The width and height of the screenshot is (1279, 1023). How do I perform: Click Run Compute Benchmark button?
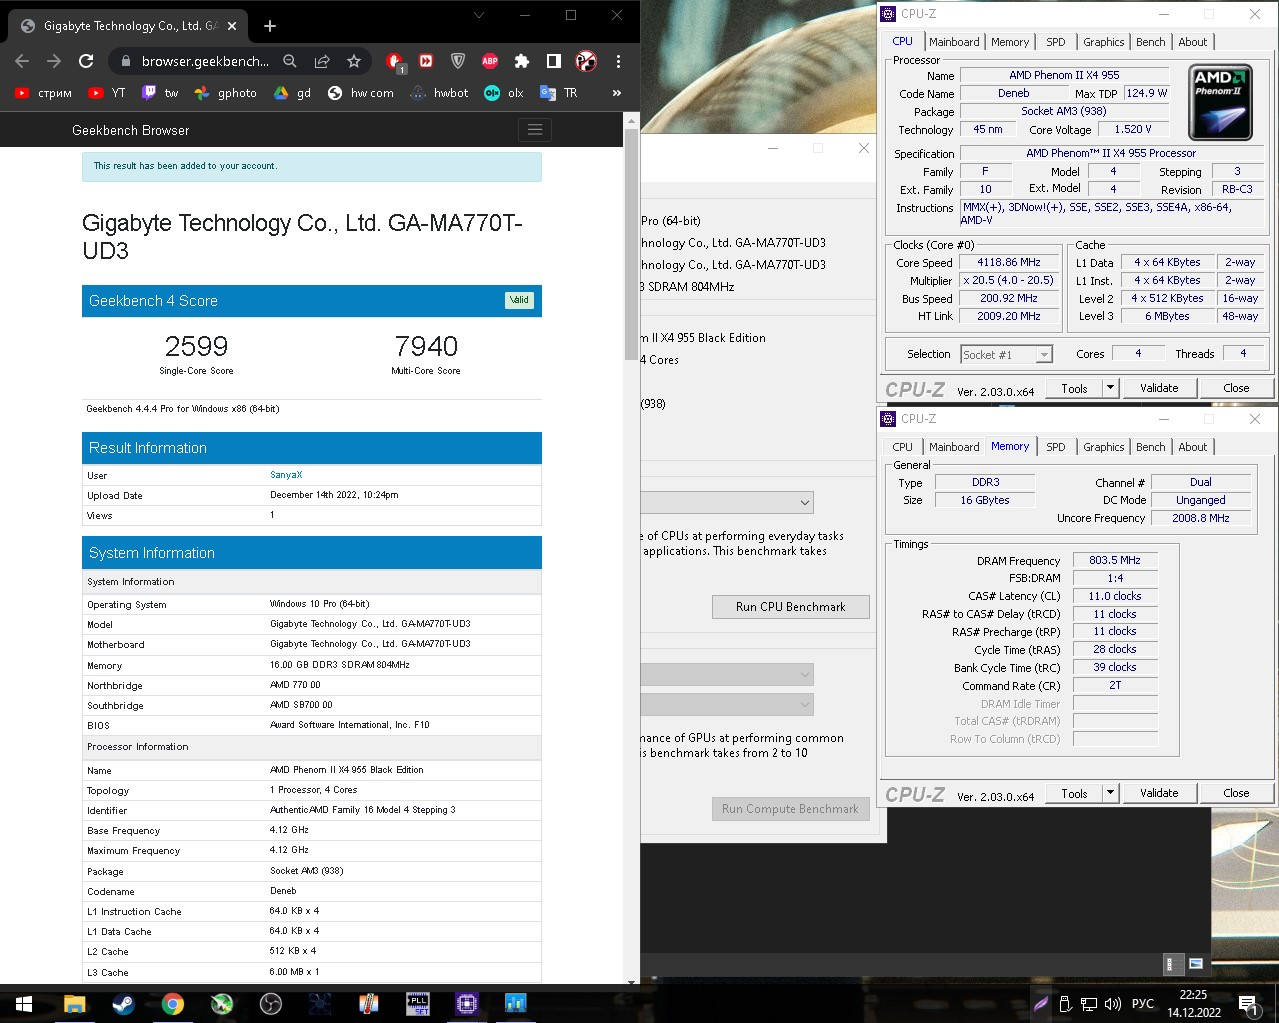(790, 809)
